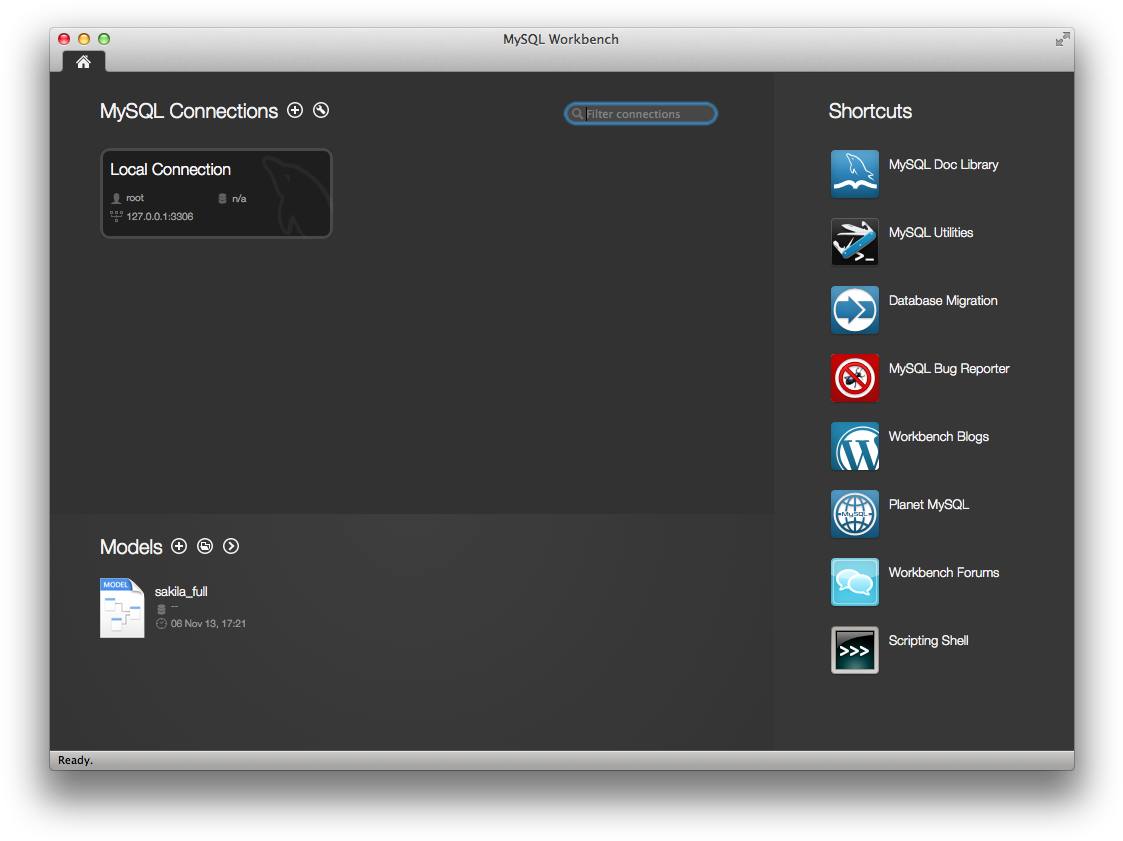
Task: Click the Local Connection title text
Action: click(170, 169)
